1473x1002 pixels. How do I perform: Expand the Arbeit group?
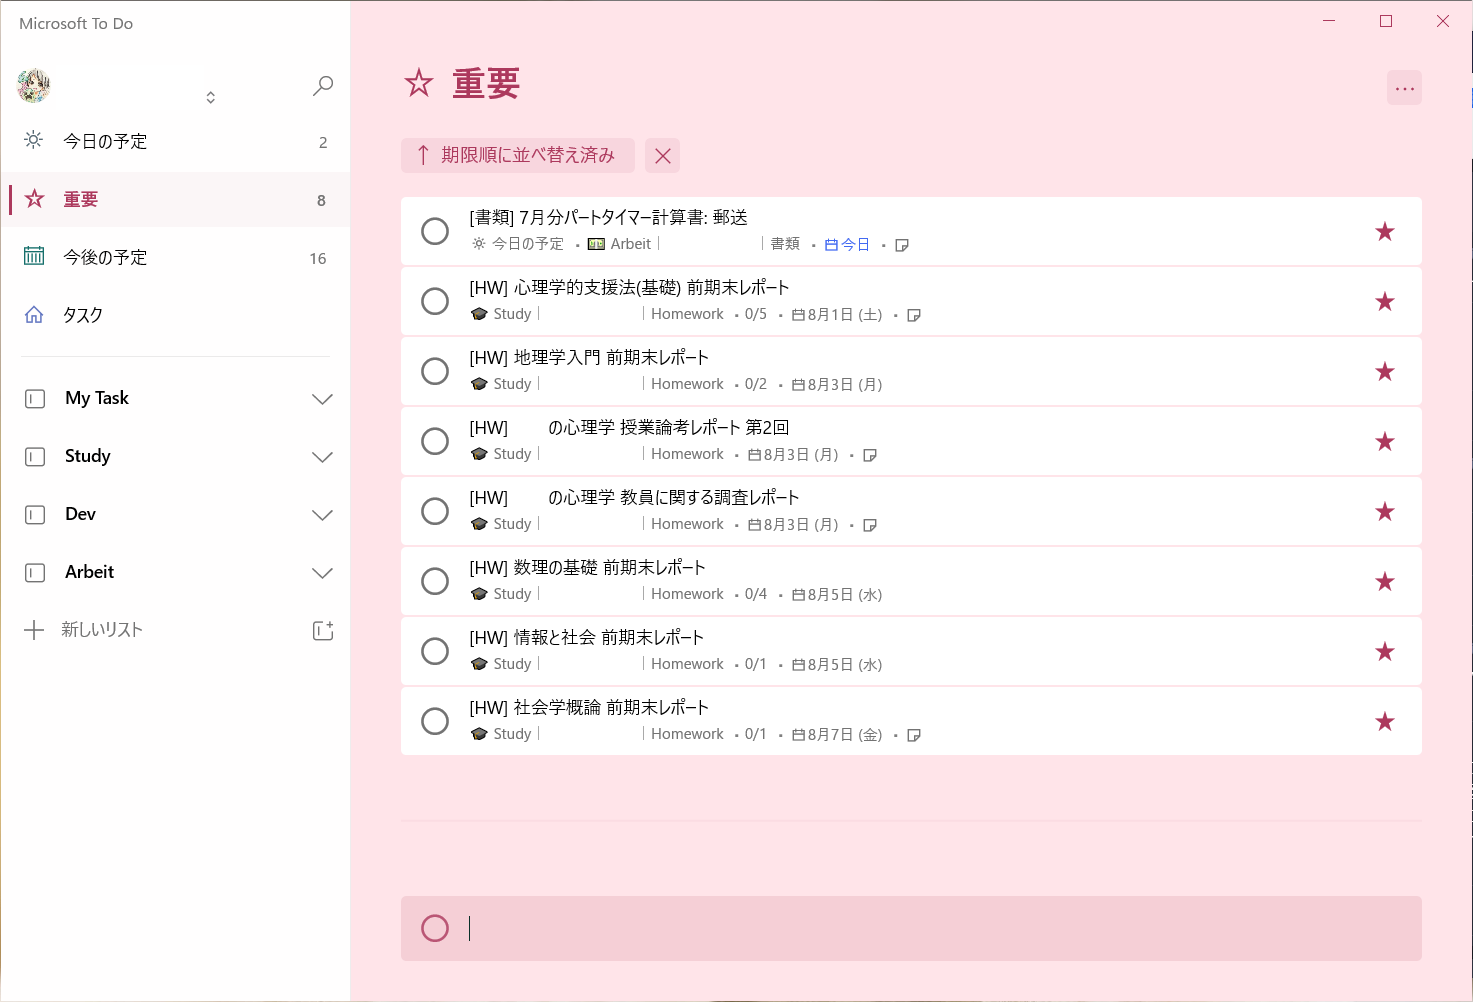coord(321,573)
